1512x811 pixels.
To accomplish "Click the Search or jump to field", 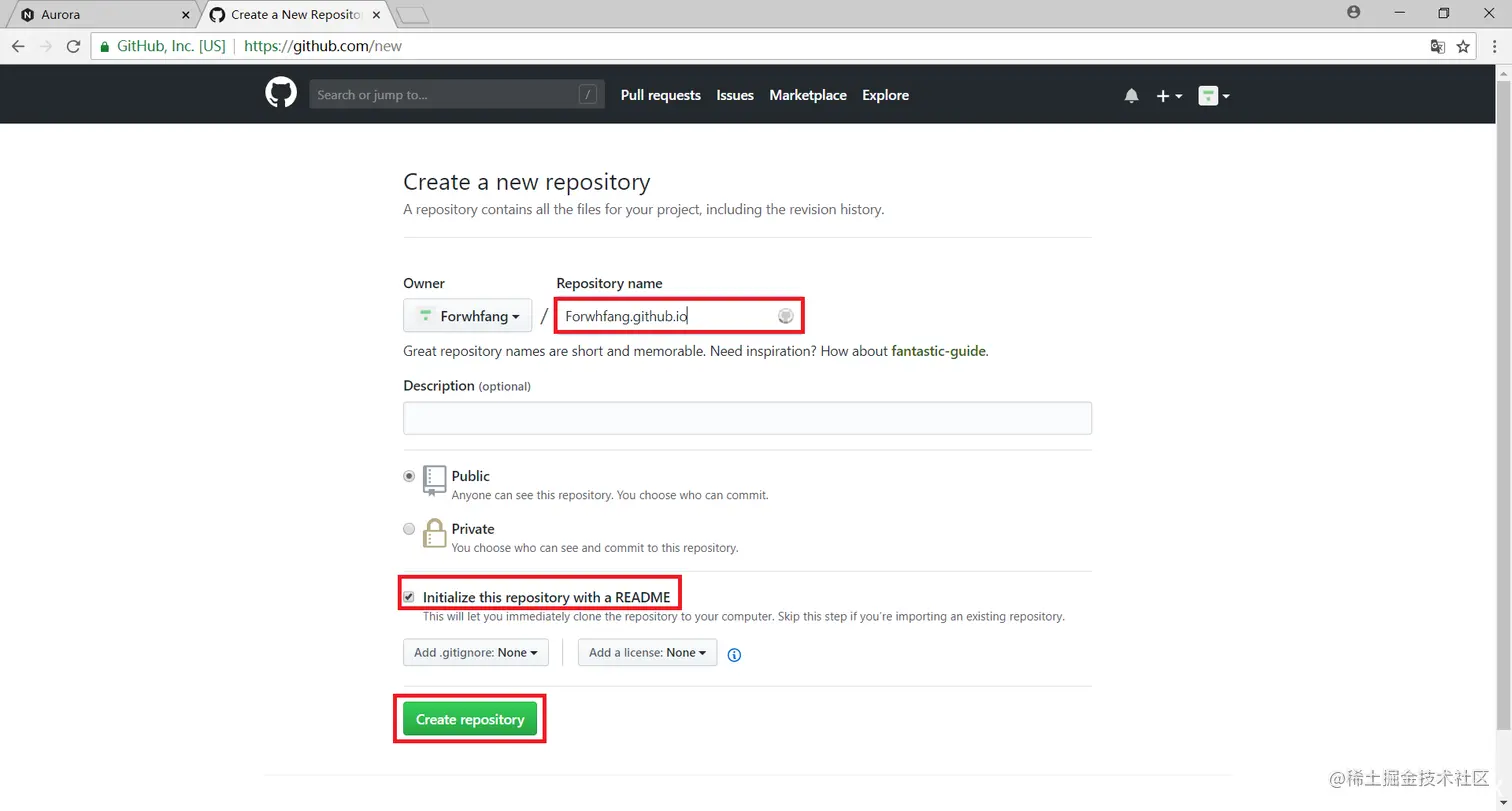I will [457, 95].
